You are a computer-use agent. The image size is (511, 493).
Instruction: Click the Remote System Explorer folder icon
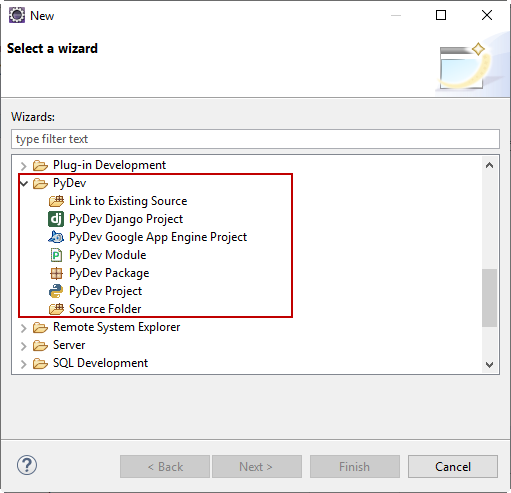tap(40, 327)
